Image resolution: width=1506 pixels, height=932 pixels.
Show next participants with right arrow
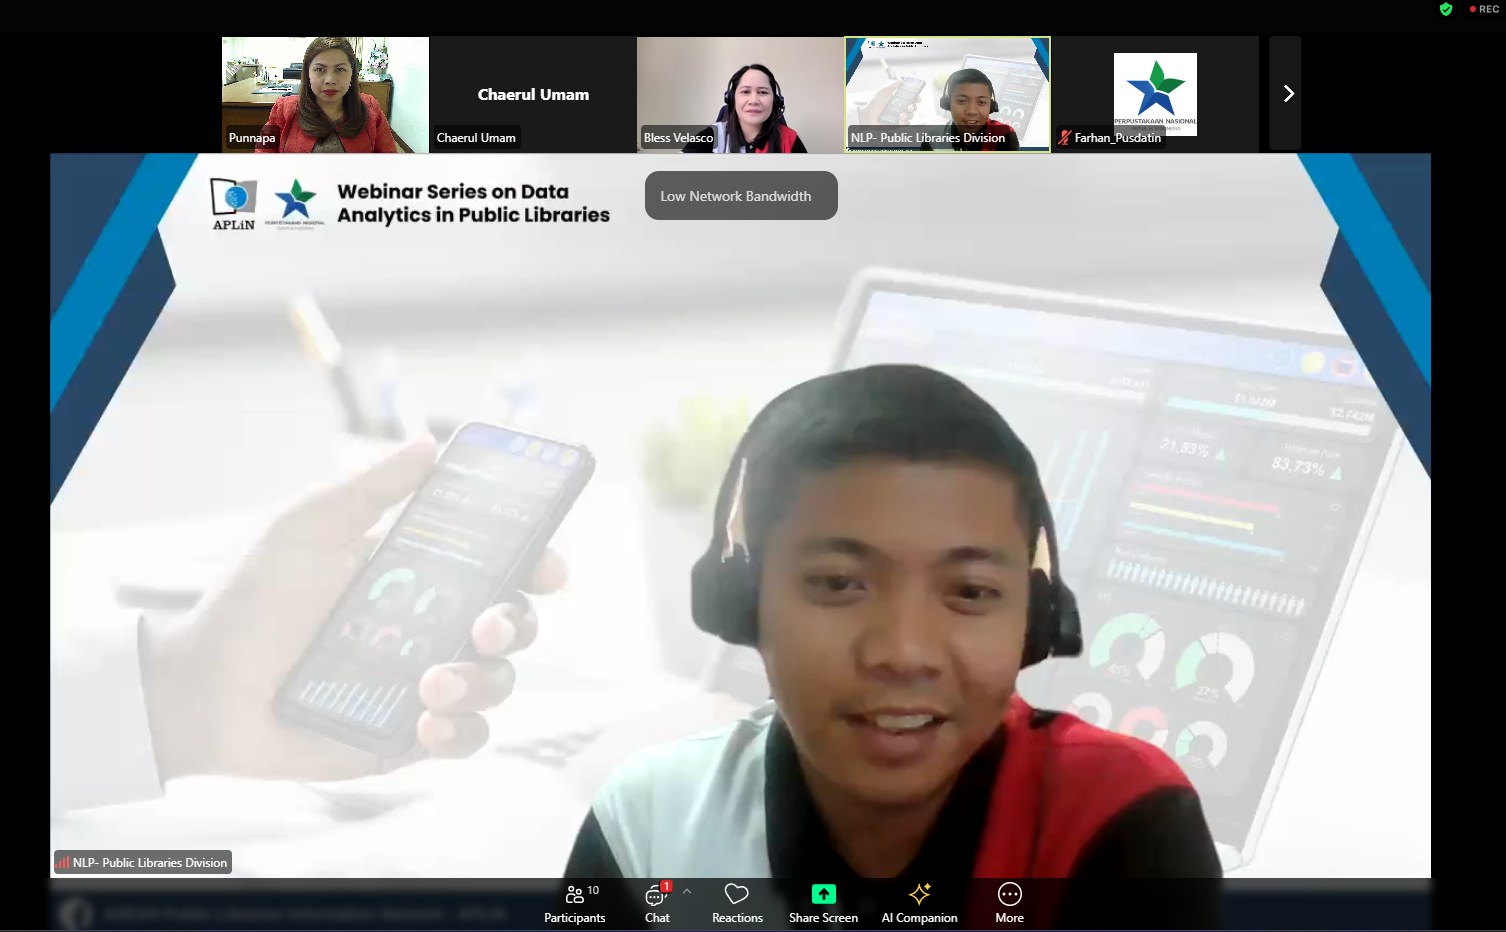pos(1288,94)
